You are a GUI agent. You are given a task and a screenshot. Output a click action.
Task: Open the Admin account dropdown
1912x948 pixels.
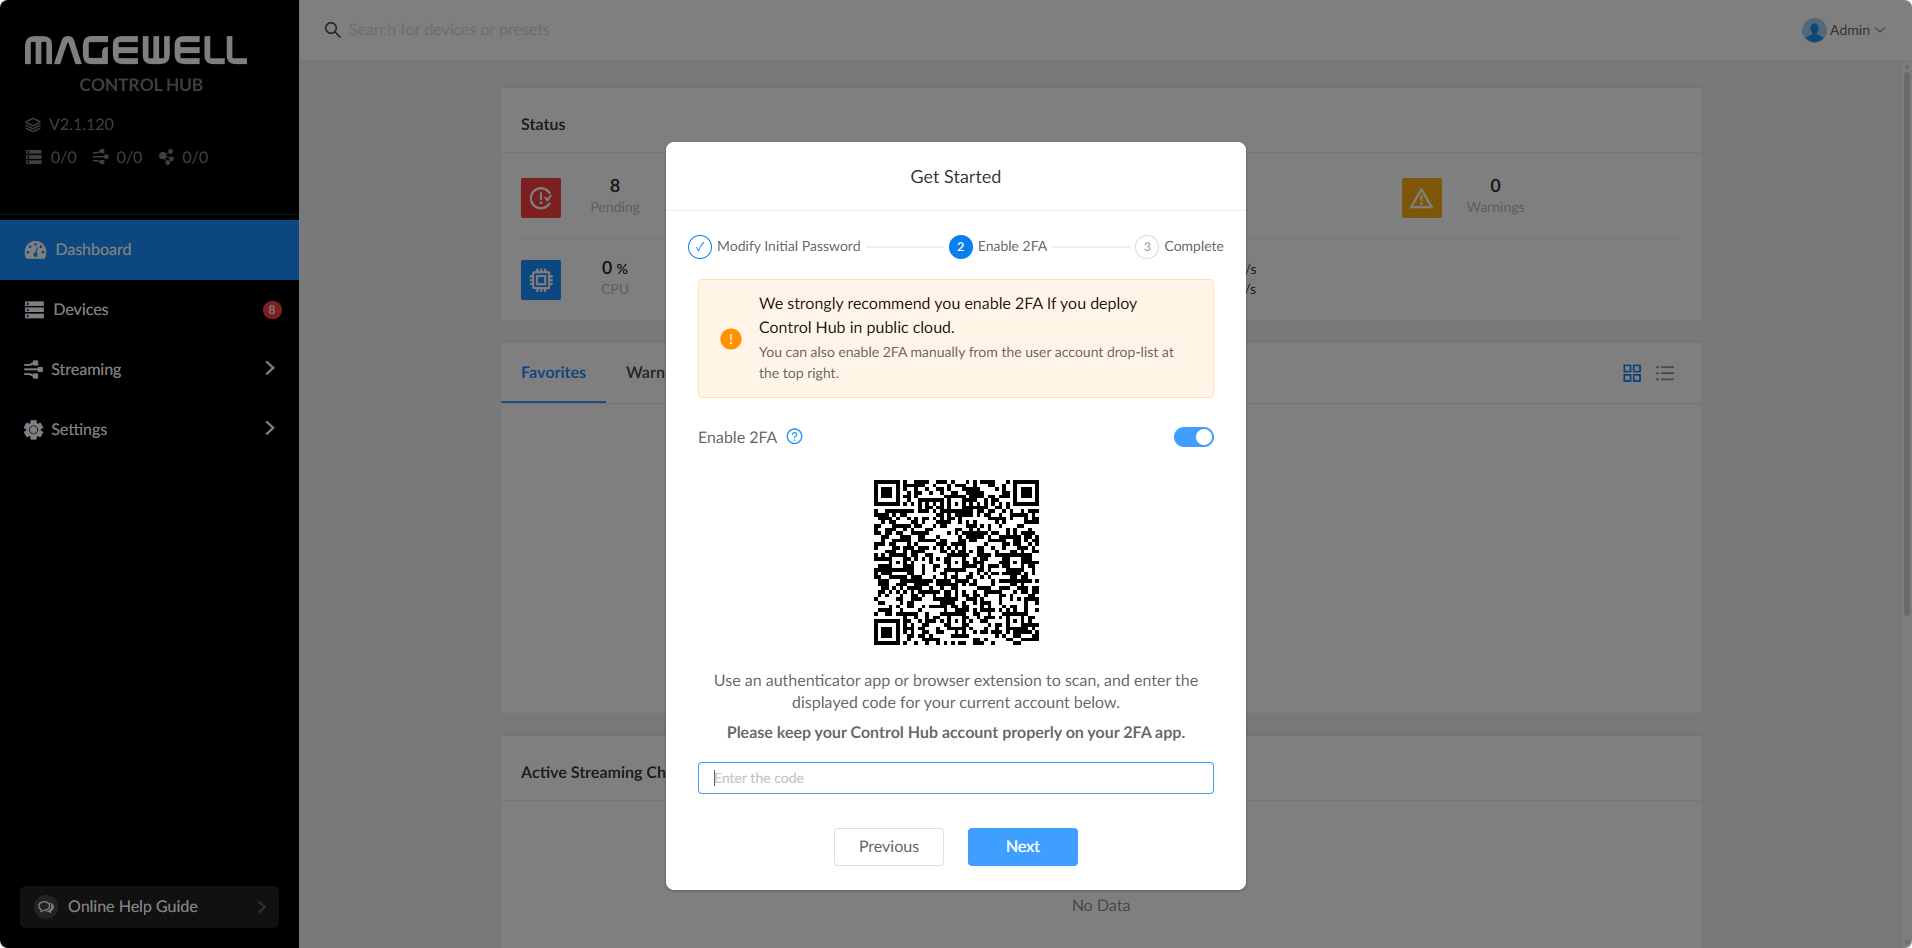1844,30
